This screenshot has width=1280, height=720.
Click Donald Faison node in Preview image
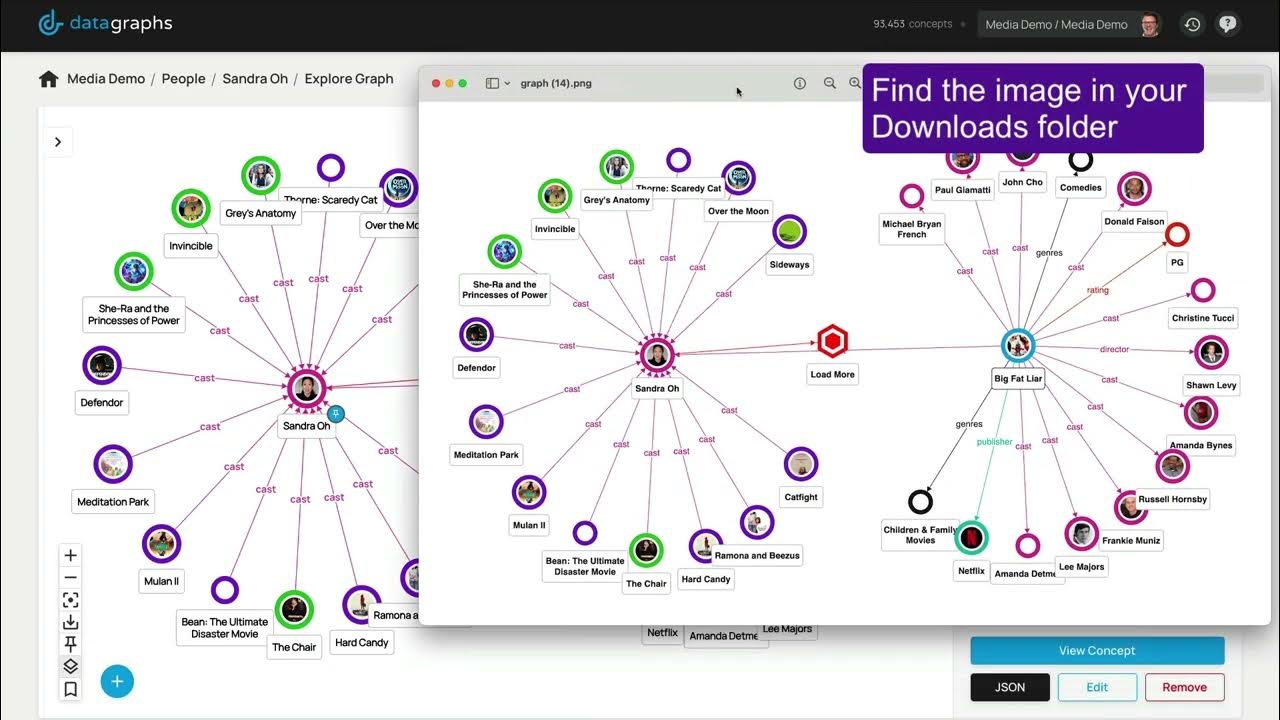tap(1134, 189)
